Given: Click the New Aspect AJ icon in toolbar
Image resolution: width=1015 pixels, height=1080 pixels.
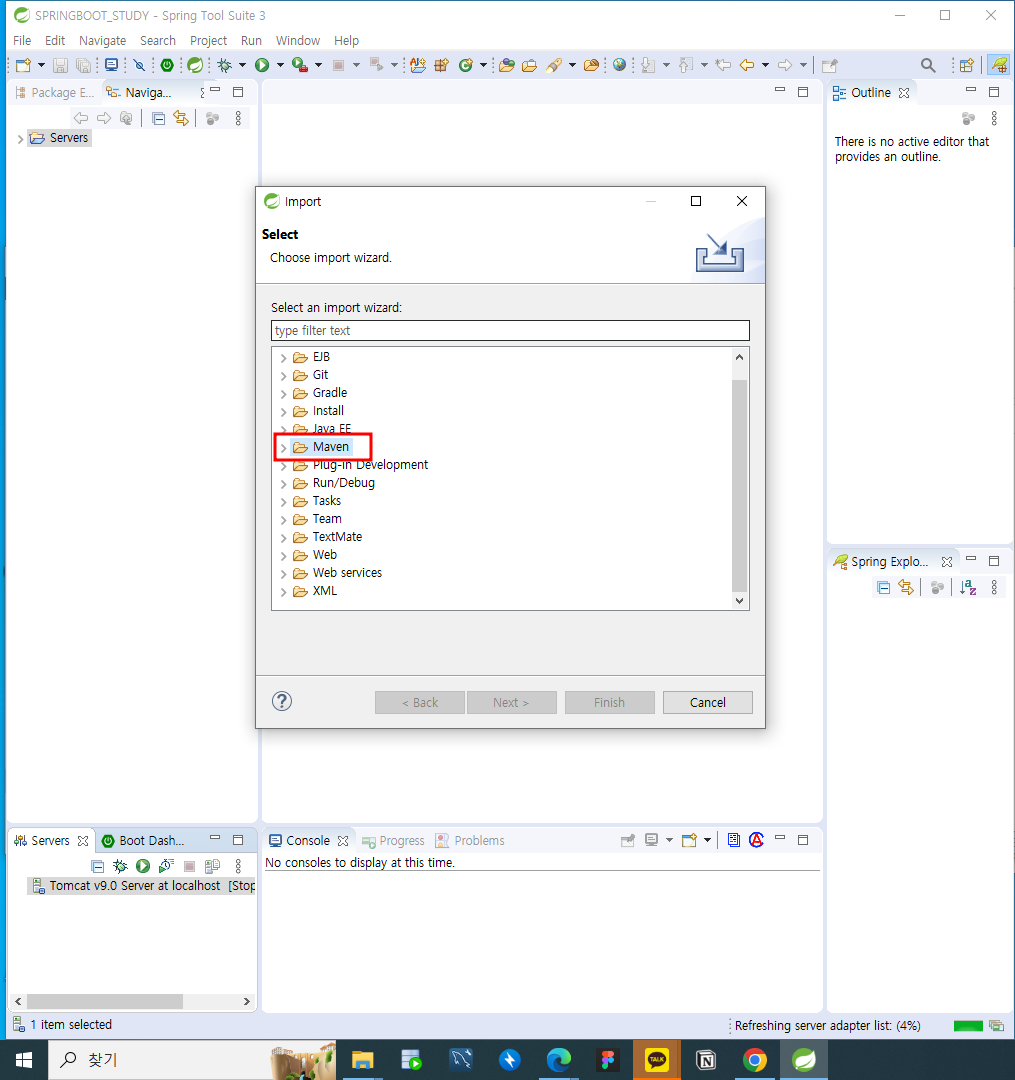Looking at the screenshot, I should (417, 65).
